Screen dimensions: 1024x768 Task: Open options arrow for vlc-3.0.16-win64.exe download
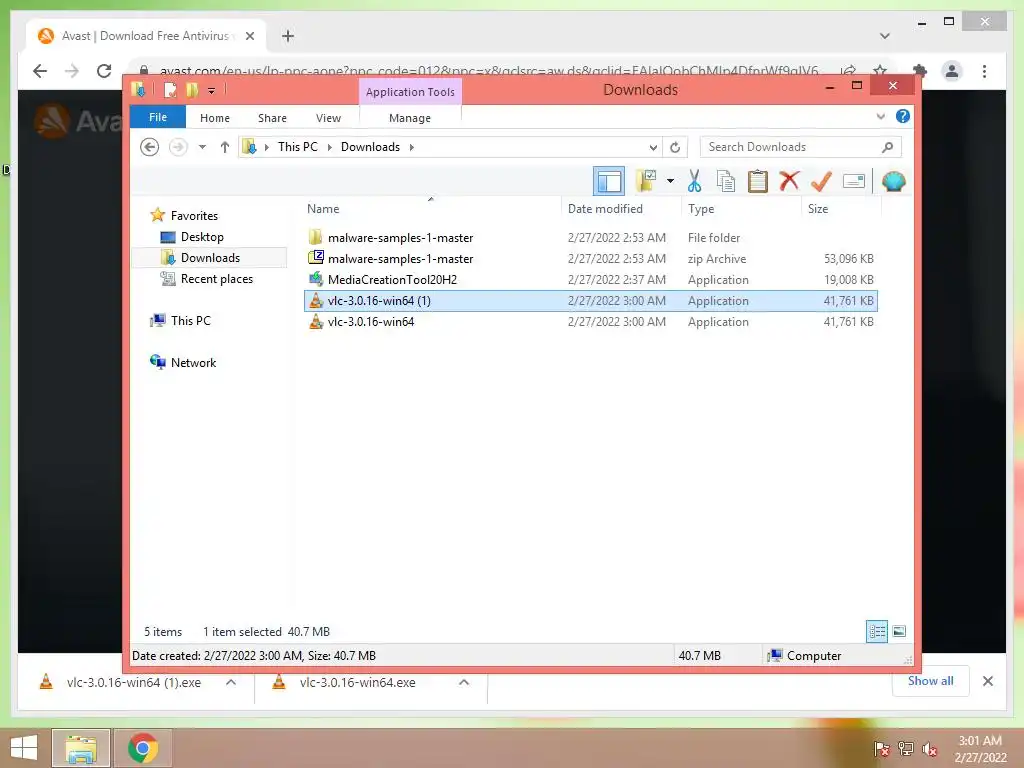(464, 682)
